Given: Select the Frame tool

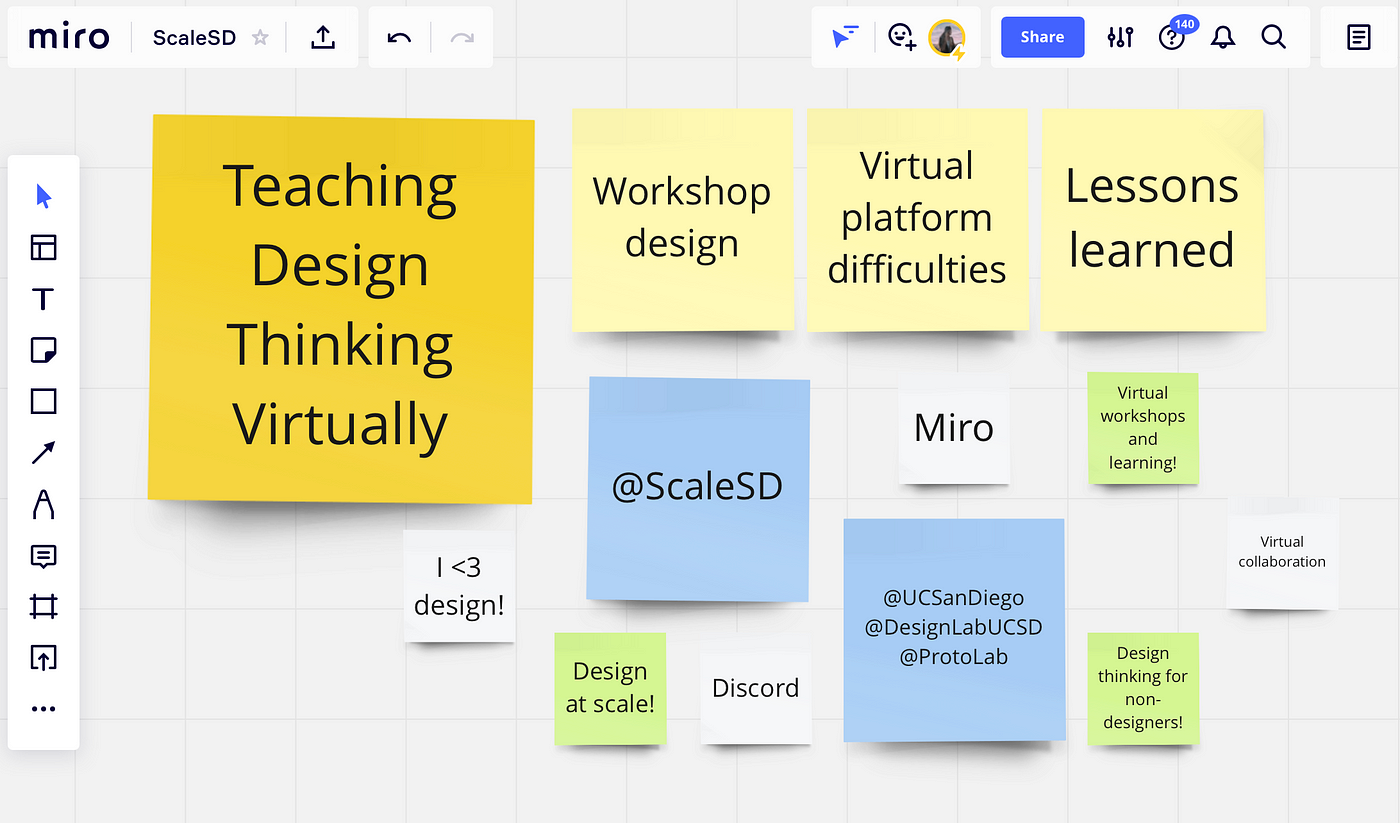Looking at the screenshot, I should (x=43, y=606).
